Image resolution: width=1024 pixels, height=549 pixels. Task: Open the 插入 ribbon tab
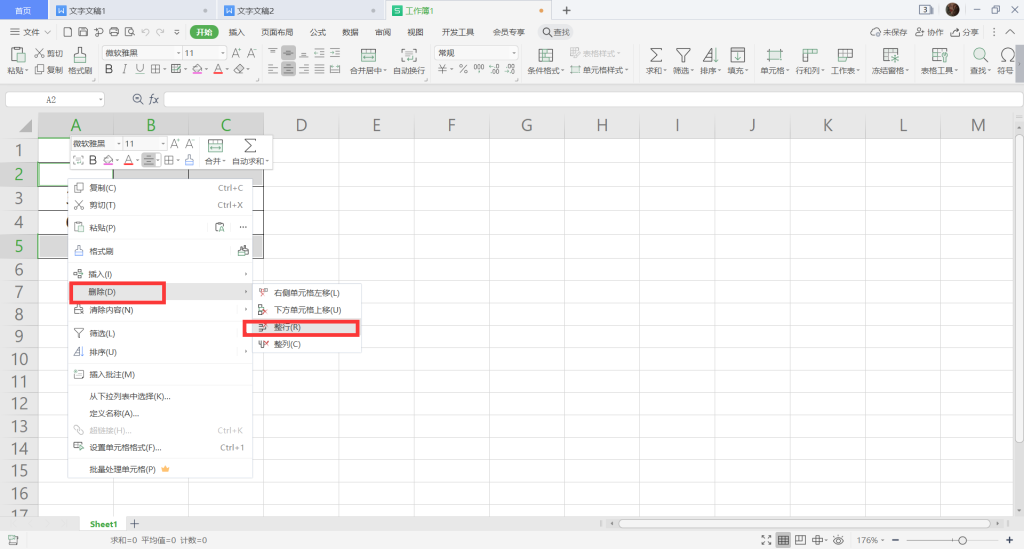[x=236, y=32]
